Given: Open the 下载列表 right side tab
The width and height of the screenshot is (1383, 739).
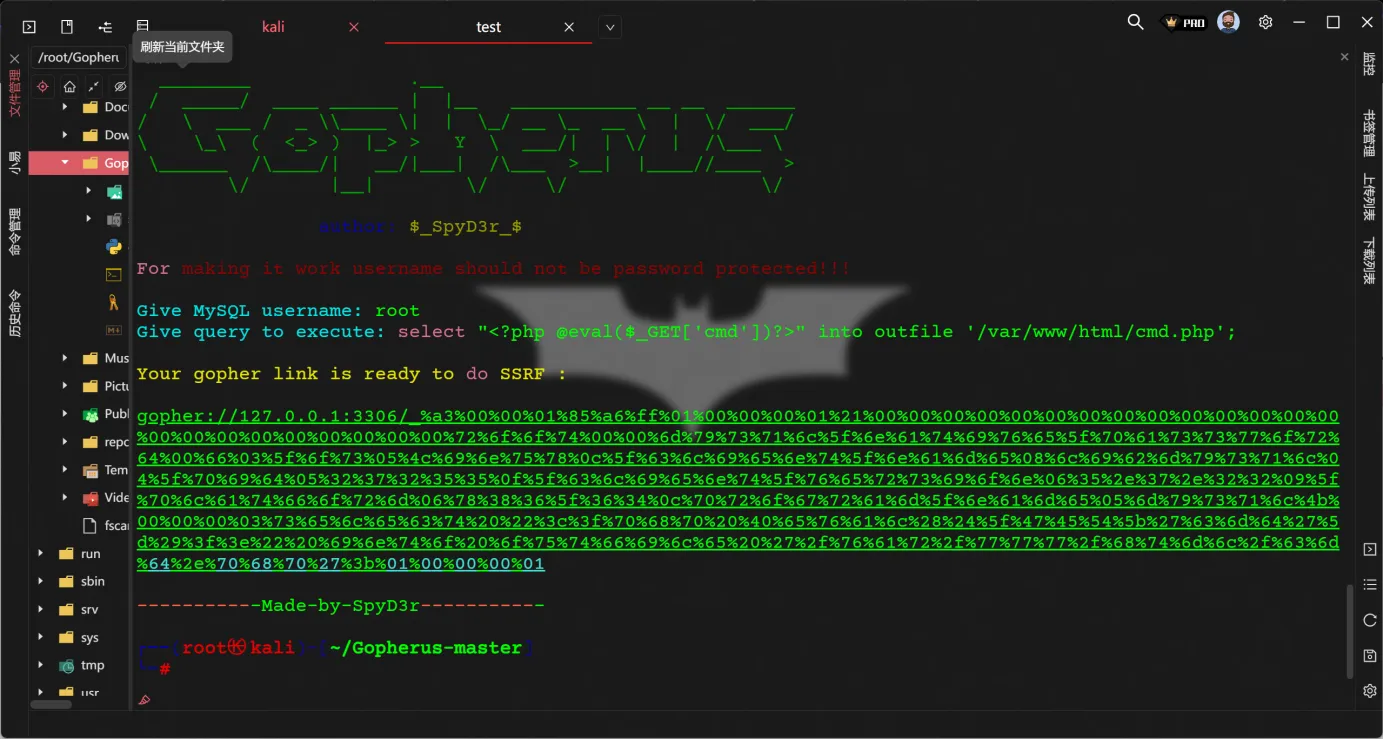Looking at the screenshot, I should coord(1369,261).
